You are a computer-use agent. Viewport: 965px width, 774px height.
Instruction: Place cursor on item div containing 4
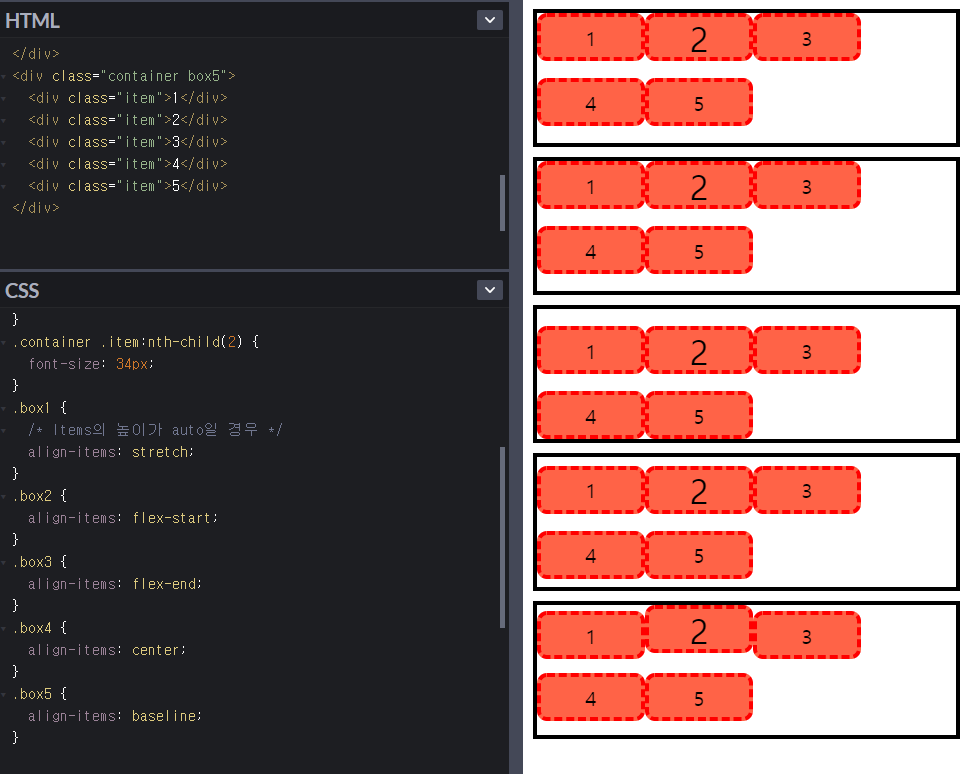(128, 164)
